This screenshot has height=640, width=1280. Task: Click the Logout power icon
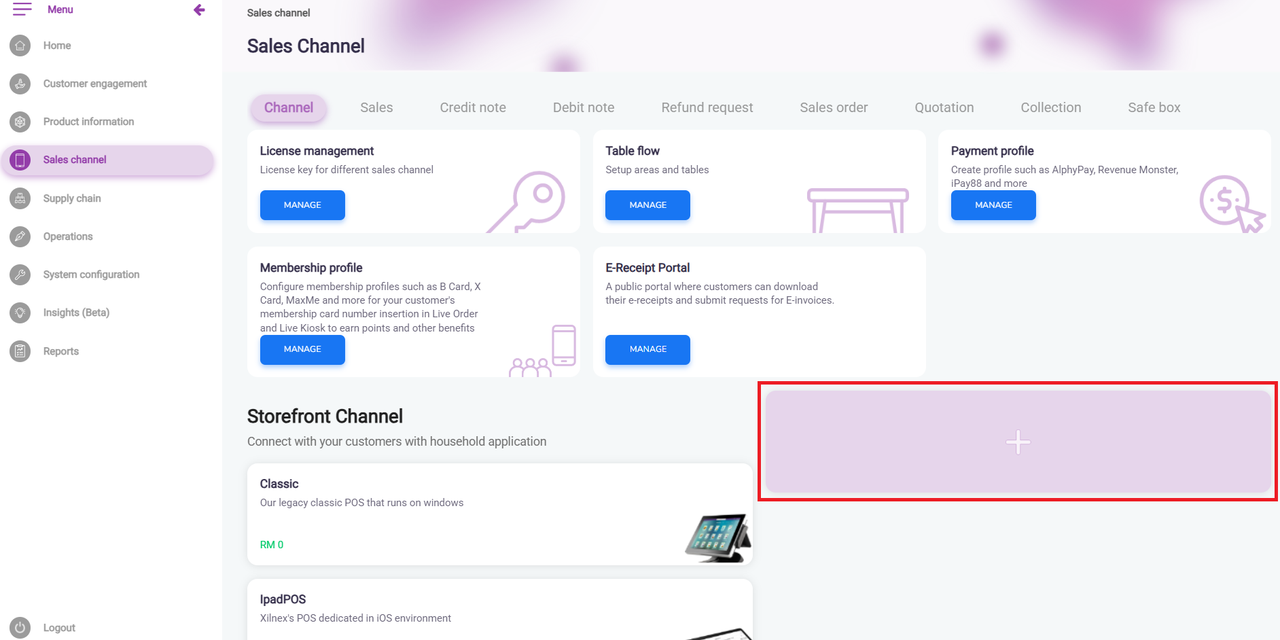[x=20, y=628]
